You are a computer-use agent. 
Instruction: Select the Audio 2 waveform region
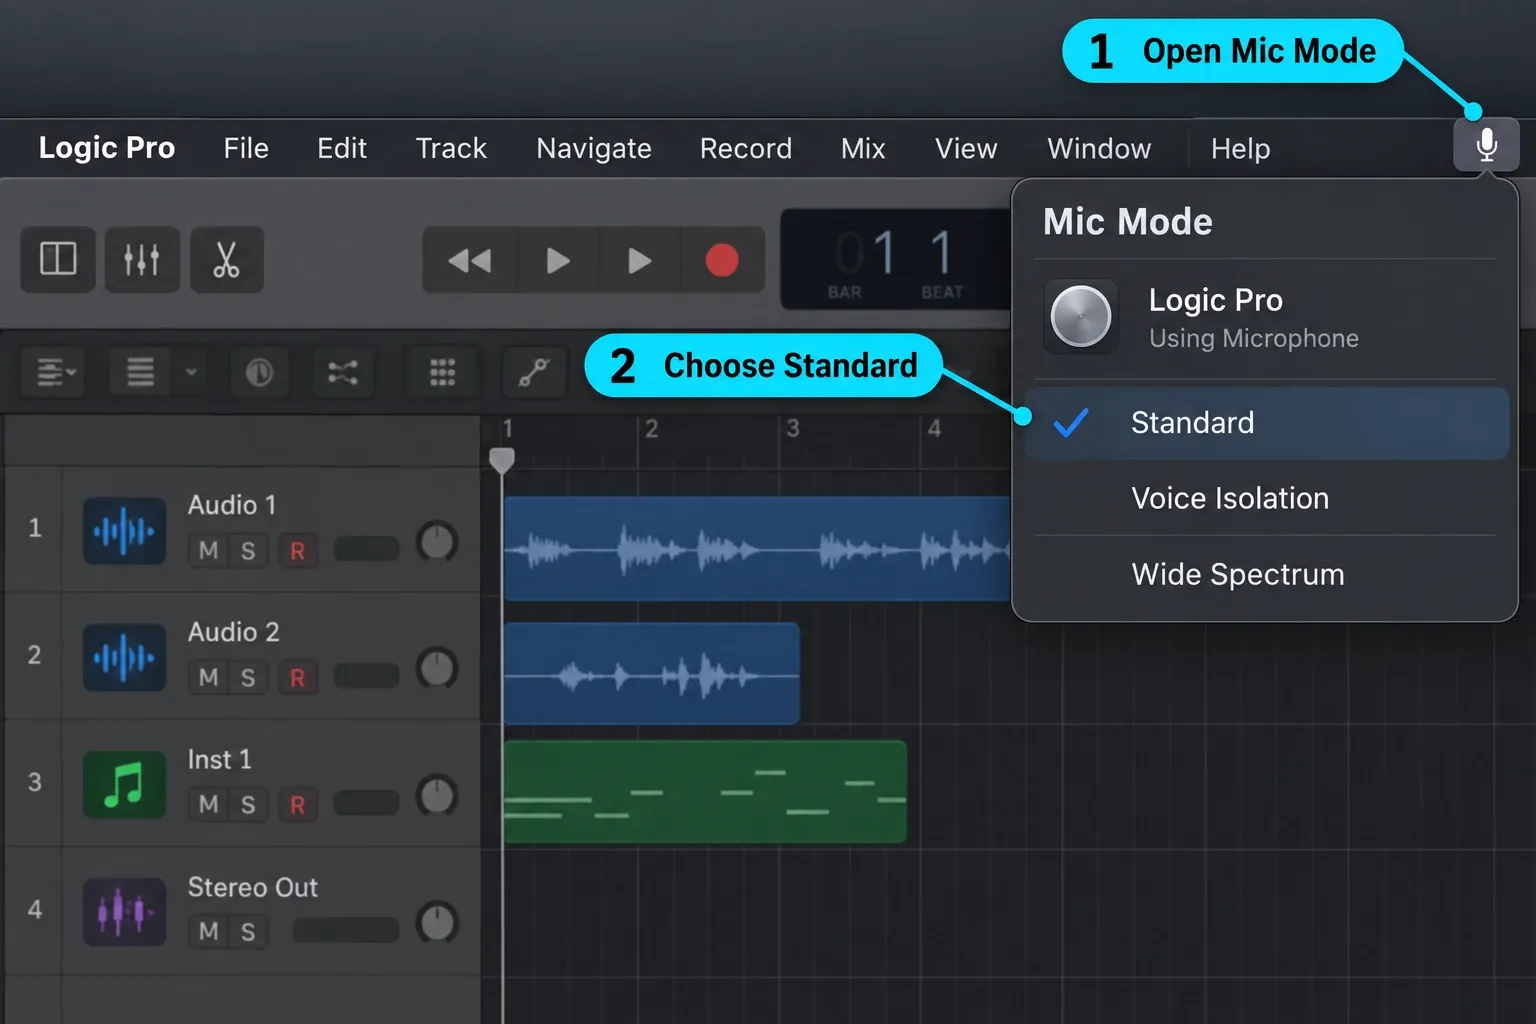[x=652, y=673]
